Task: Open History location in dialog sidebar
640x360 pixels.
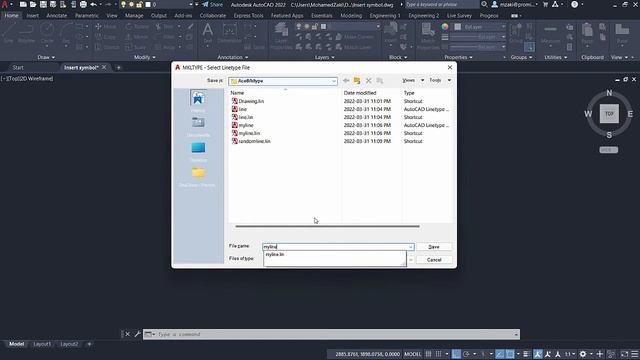Action: (x=198, y=101)
